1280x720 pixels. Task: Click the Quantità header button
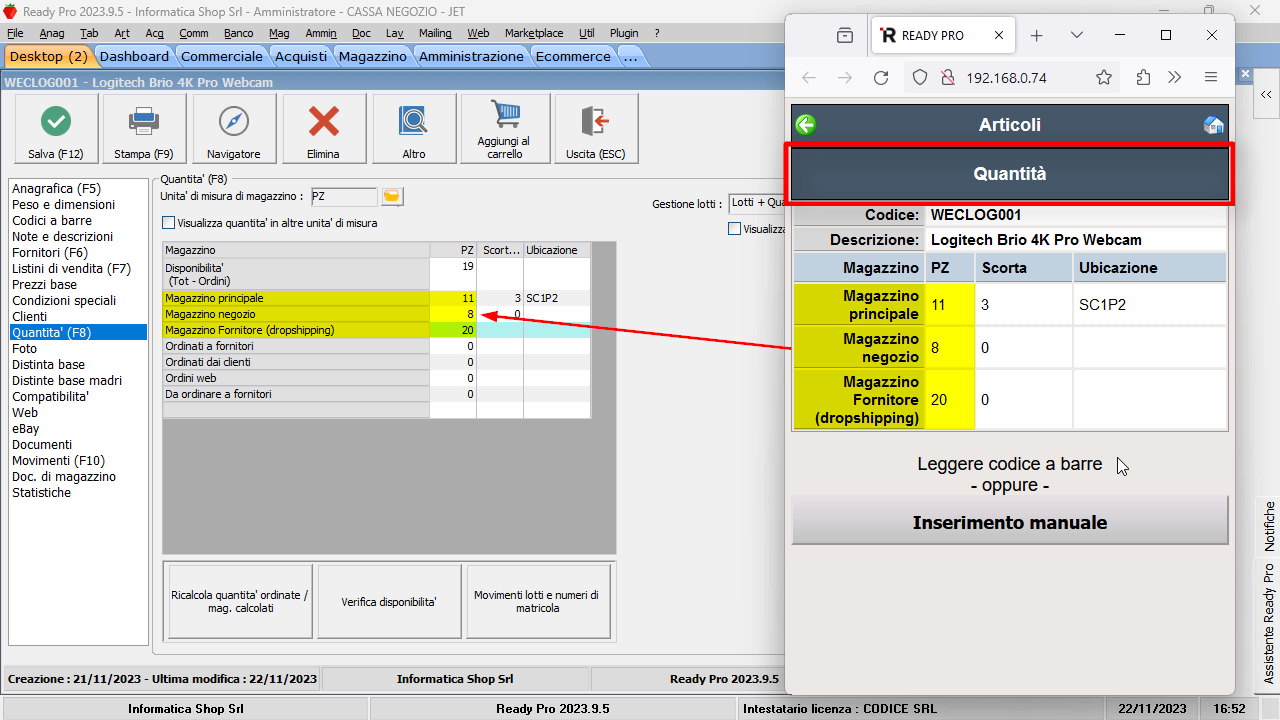point(1010,174)
